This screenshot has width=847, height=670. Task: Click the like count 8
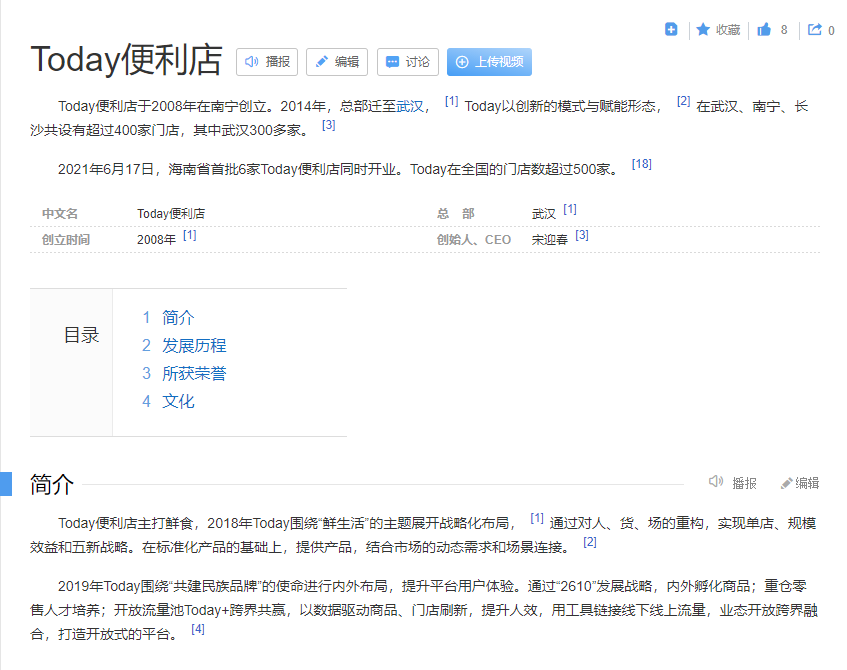(784, 30)
